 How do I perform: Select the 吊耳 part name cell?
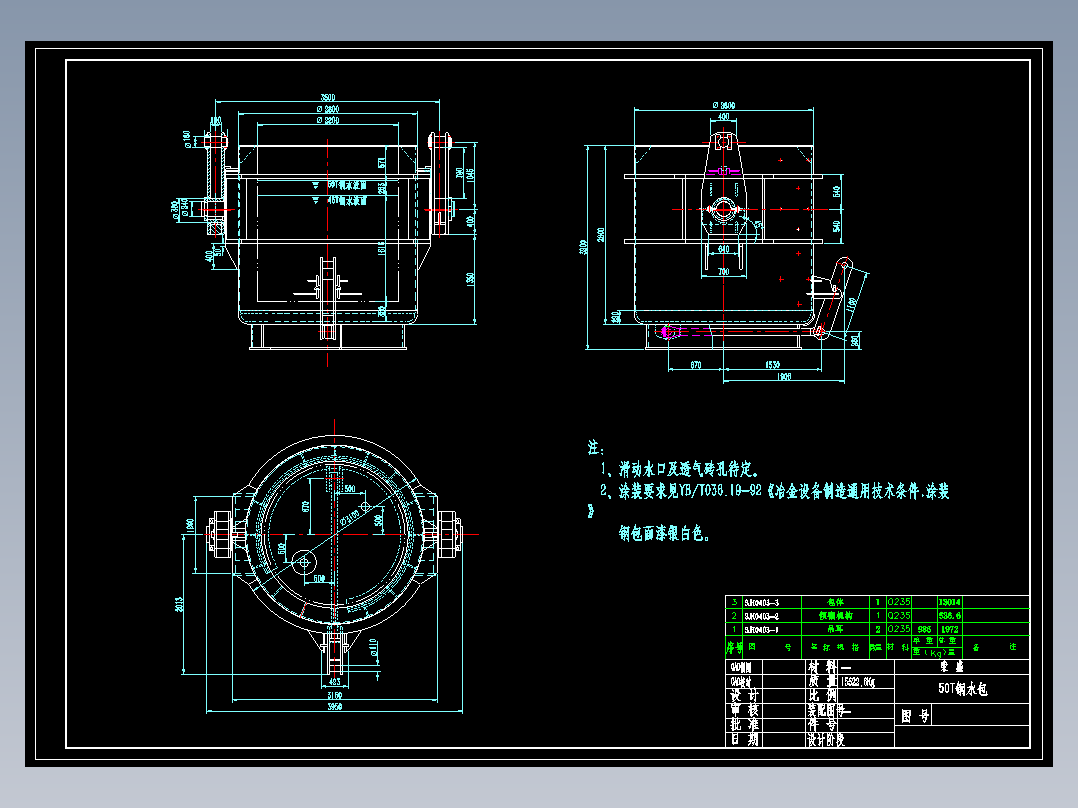(835, 629)
